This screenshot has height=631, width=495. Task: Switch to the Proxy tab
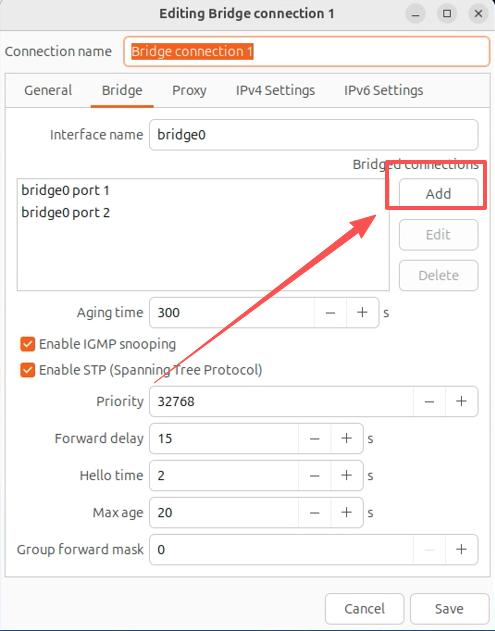click(x=189, y=90)
